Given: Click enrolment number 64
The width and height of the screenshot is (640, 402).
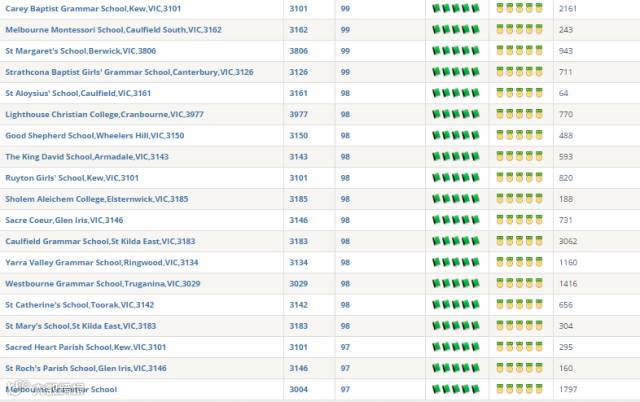Looking at the screenshot, I should pyautogui.click(x=564, y=93).
